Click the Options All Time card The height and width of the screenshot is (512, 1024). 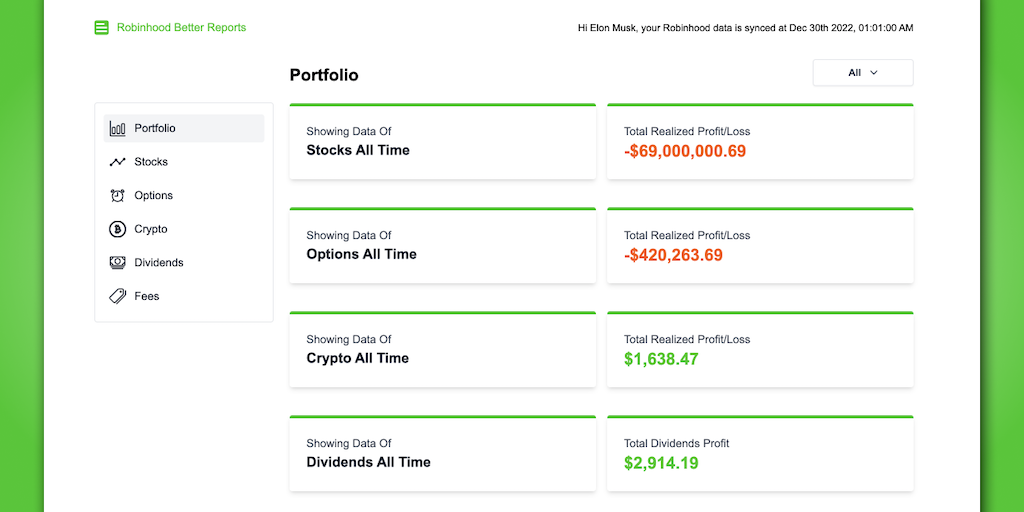click(442, 246)
